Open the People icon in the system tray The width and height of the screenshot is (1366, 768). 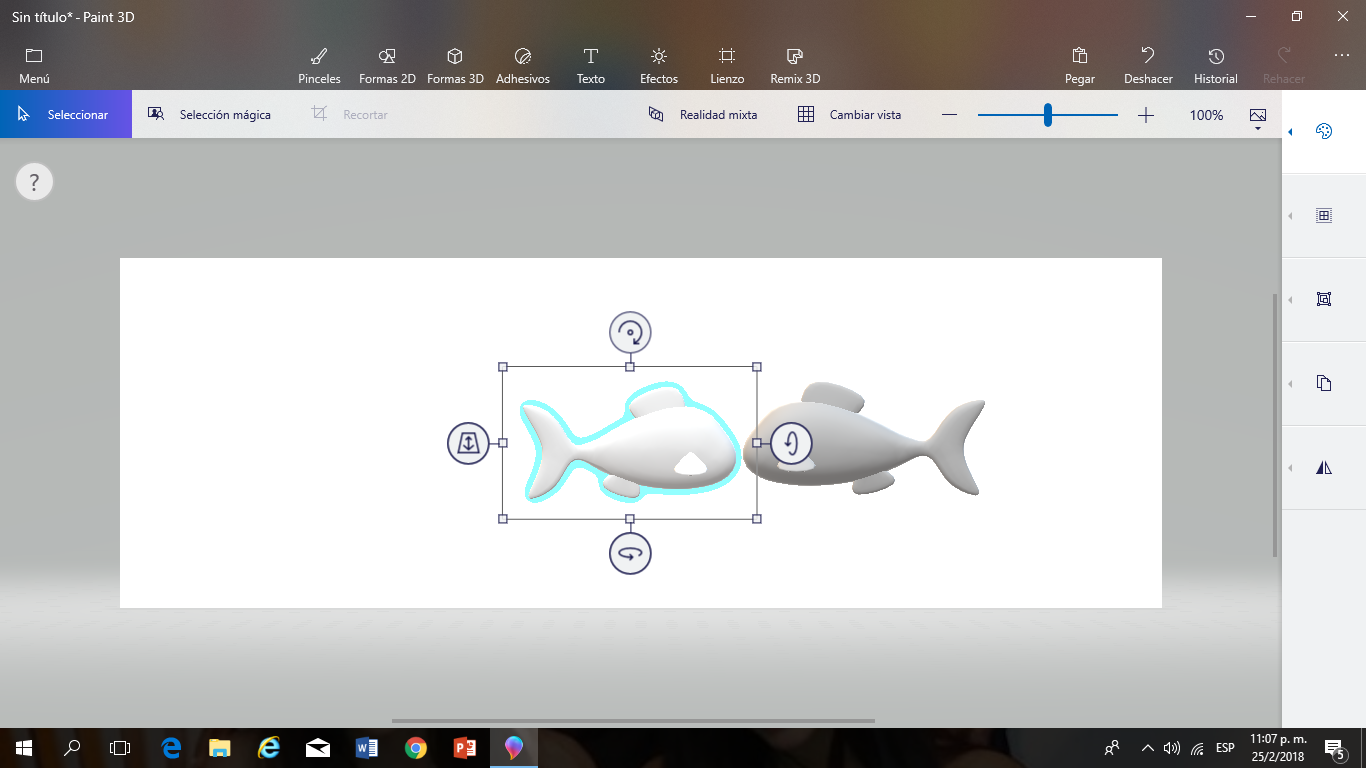[x=1112, y=748]
